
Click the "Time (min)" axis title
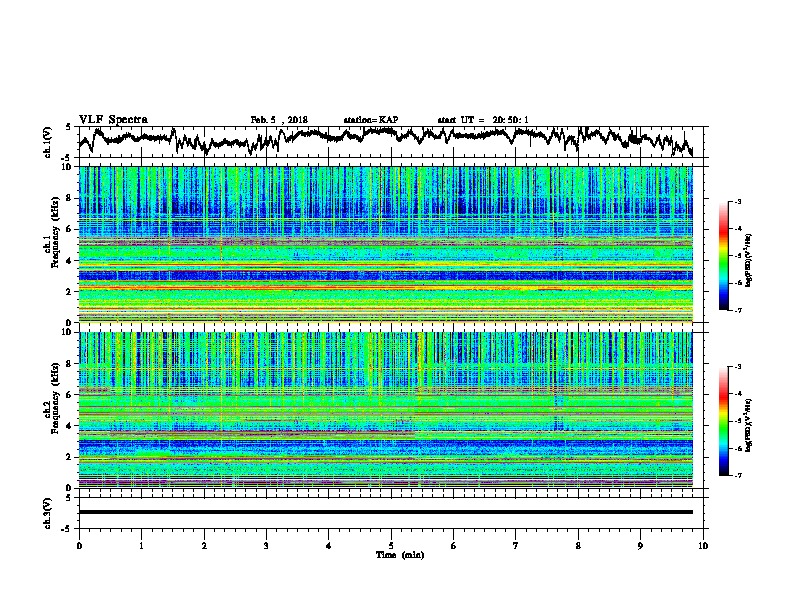click(x=400, y=555)
